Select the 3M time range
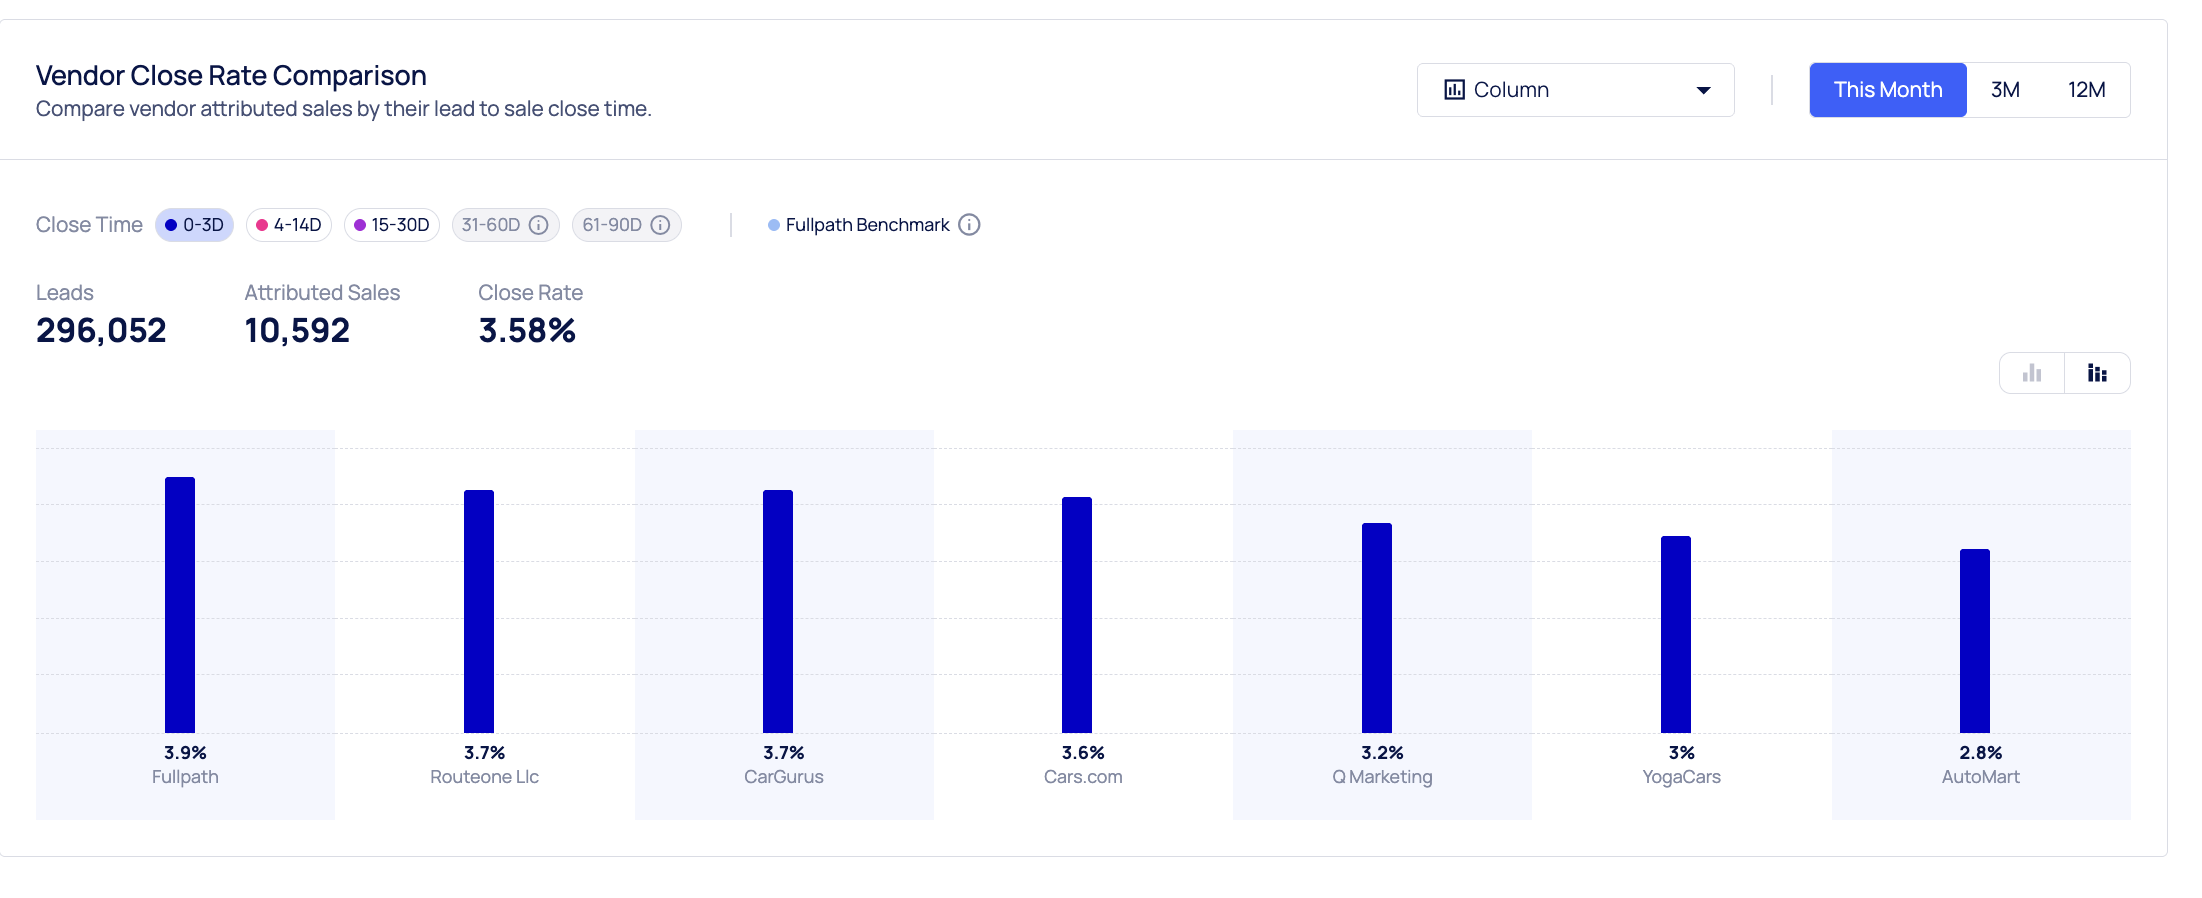Screen dimensions: 2202x898 (2005, 90)
